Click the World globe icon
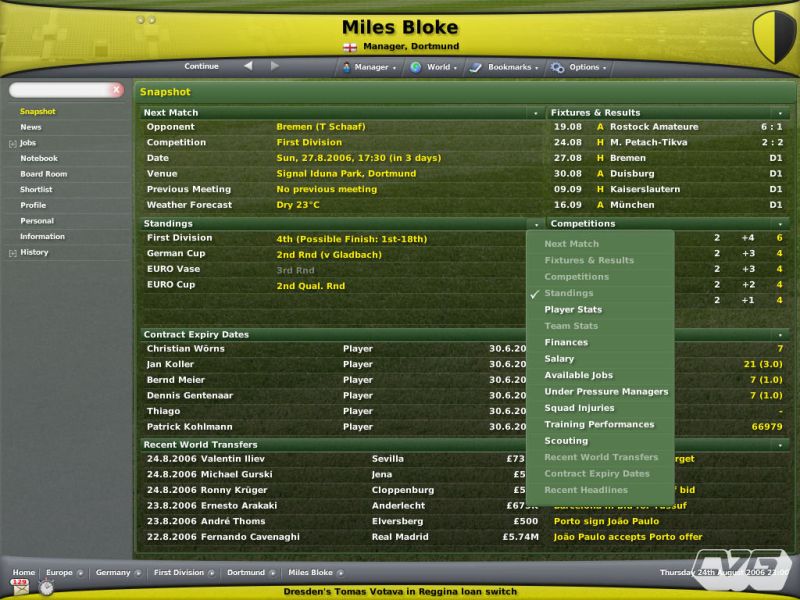The image size is (800, 600). [416, 67]
